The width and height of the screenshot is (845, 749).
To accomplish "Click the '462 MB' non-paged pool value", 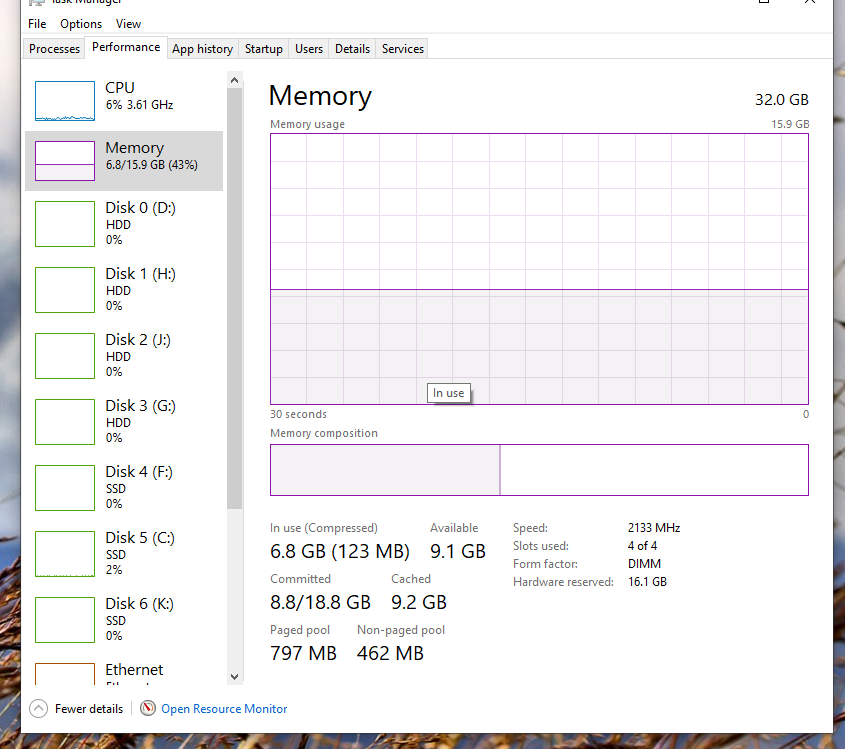I will [x=390, y=653].
